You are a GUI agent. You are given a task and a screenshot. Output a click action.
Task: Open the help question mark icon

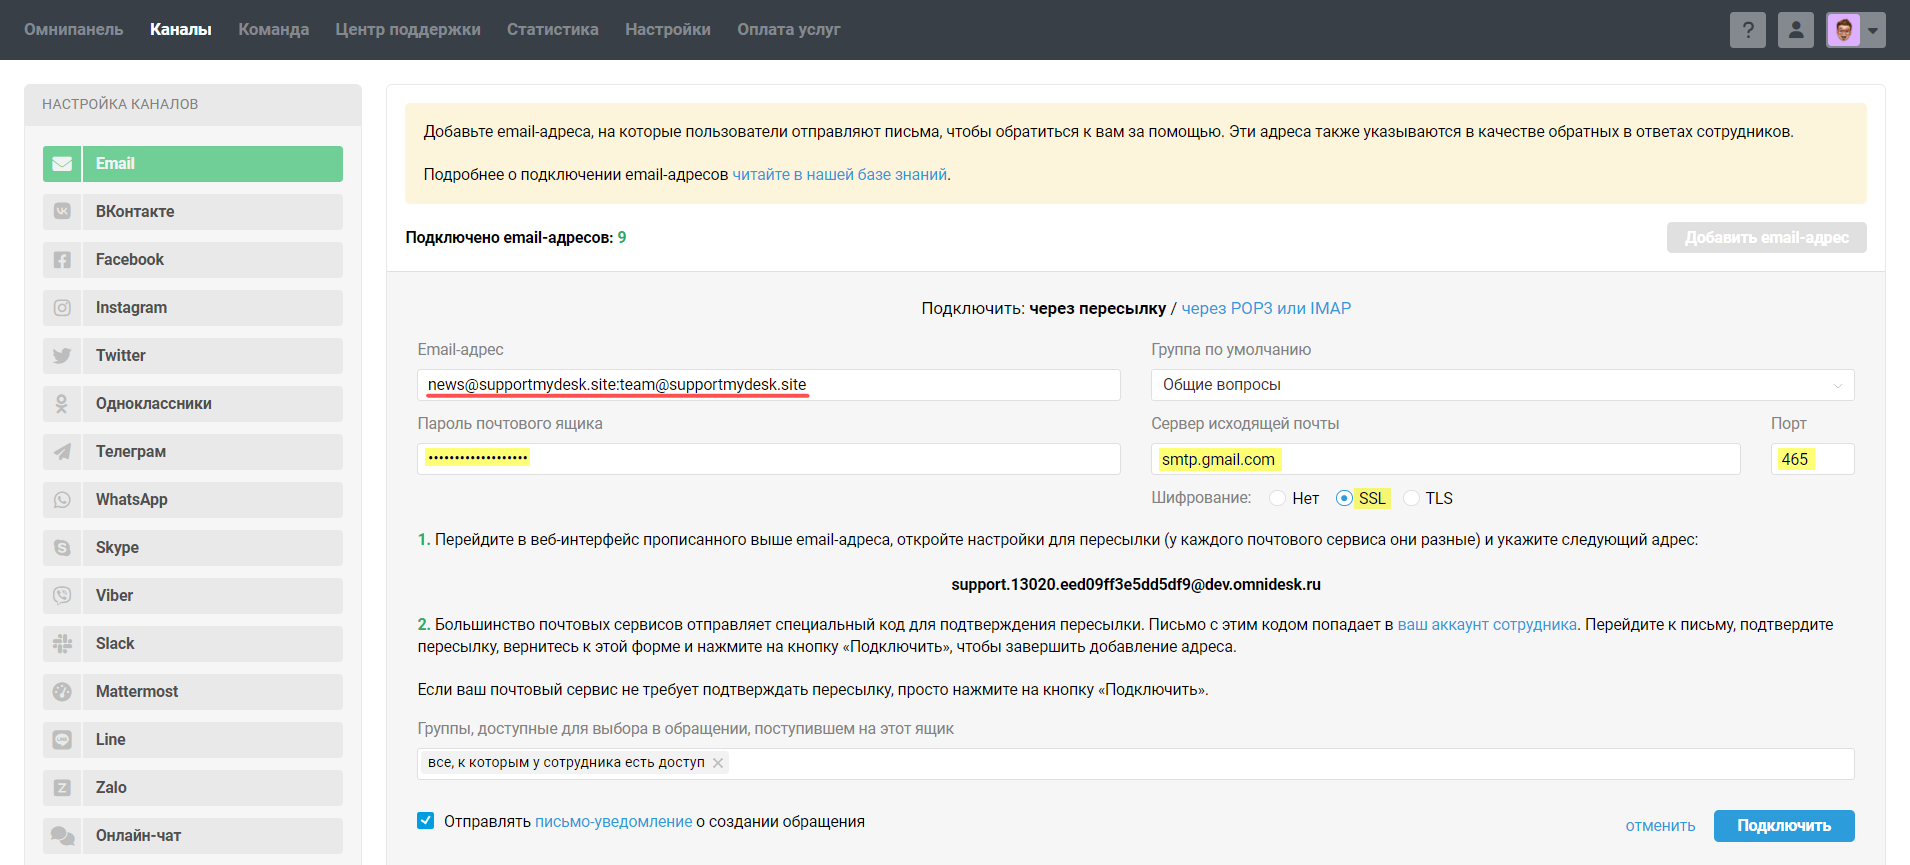(x=1747, y=30)
